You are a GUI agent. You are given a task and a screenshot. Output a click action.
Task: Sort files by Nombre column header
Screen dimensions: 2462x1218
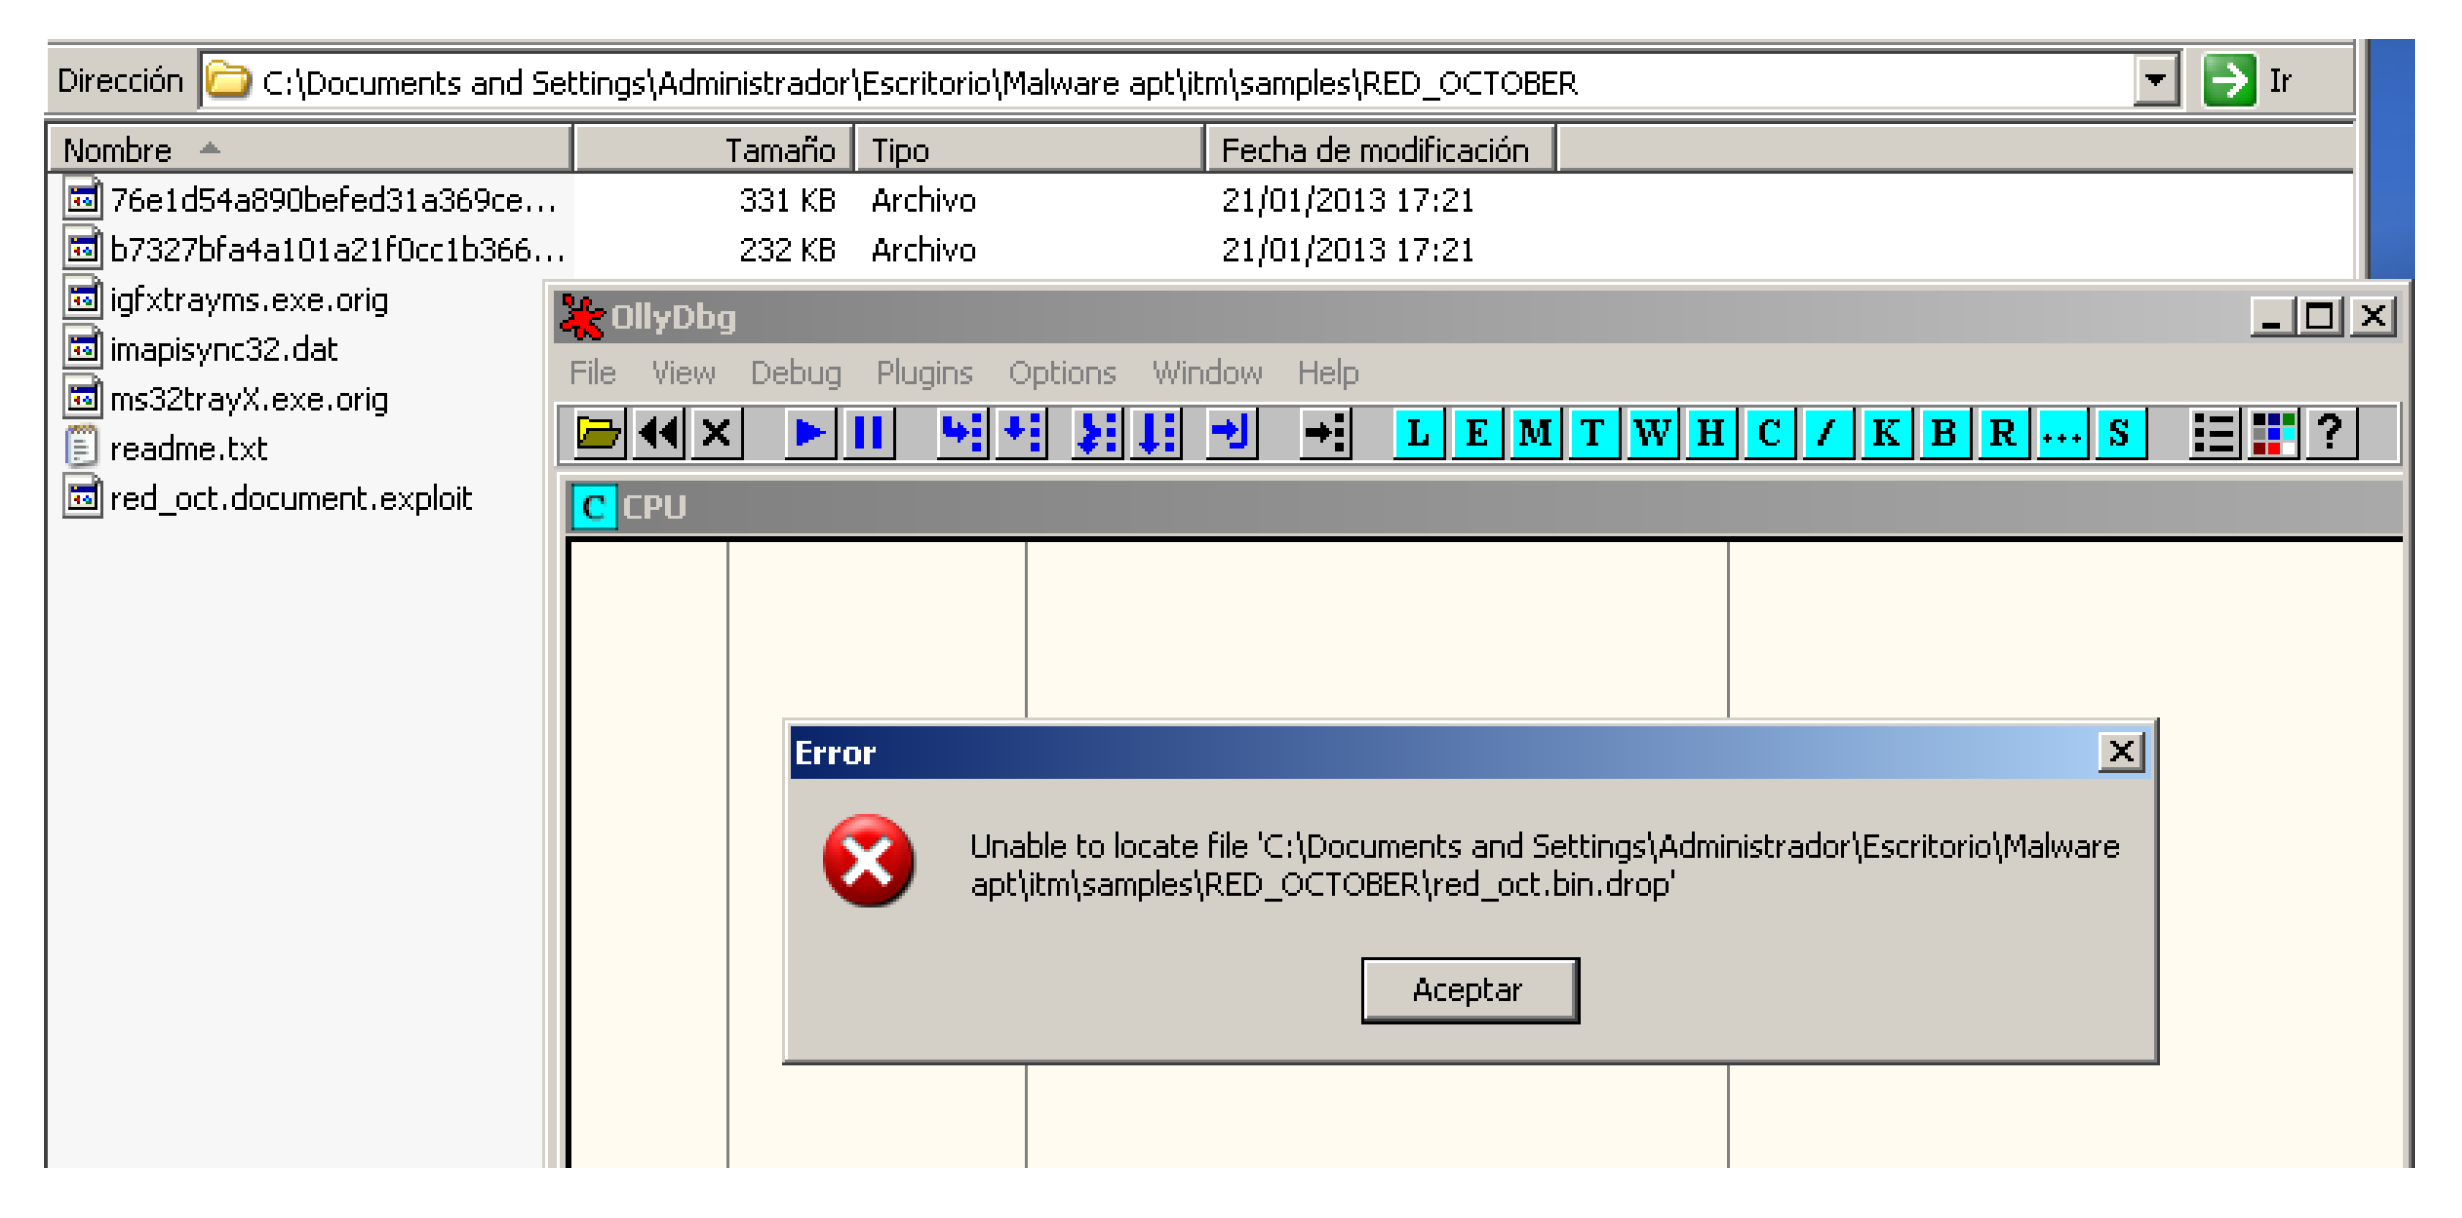[310, 150]
